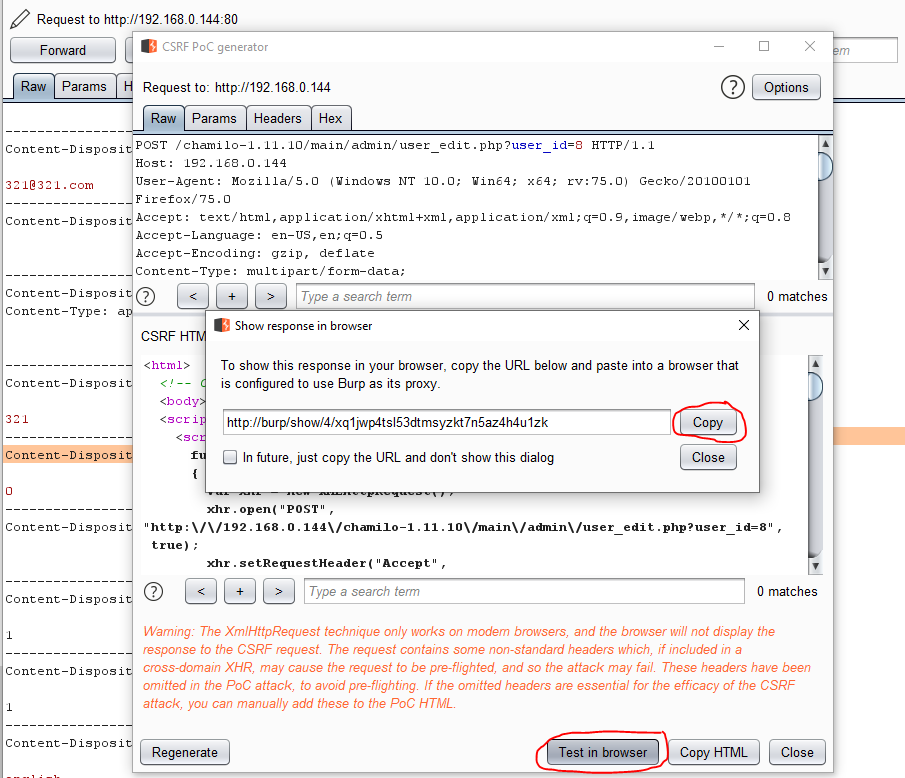Minimize the CSRF PoC generator window
Screen dimensions: 905x778
pos(719,46)
